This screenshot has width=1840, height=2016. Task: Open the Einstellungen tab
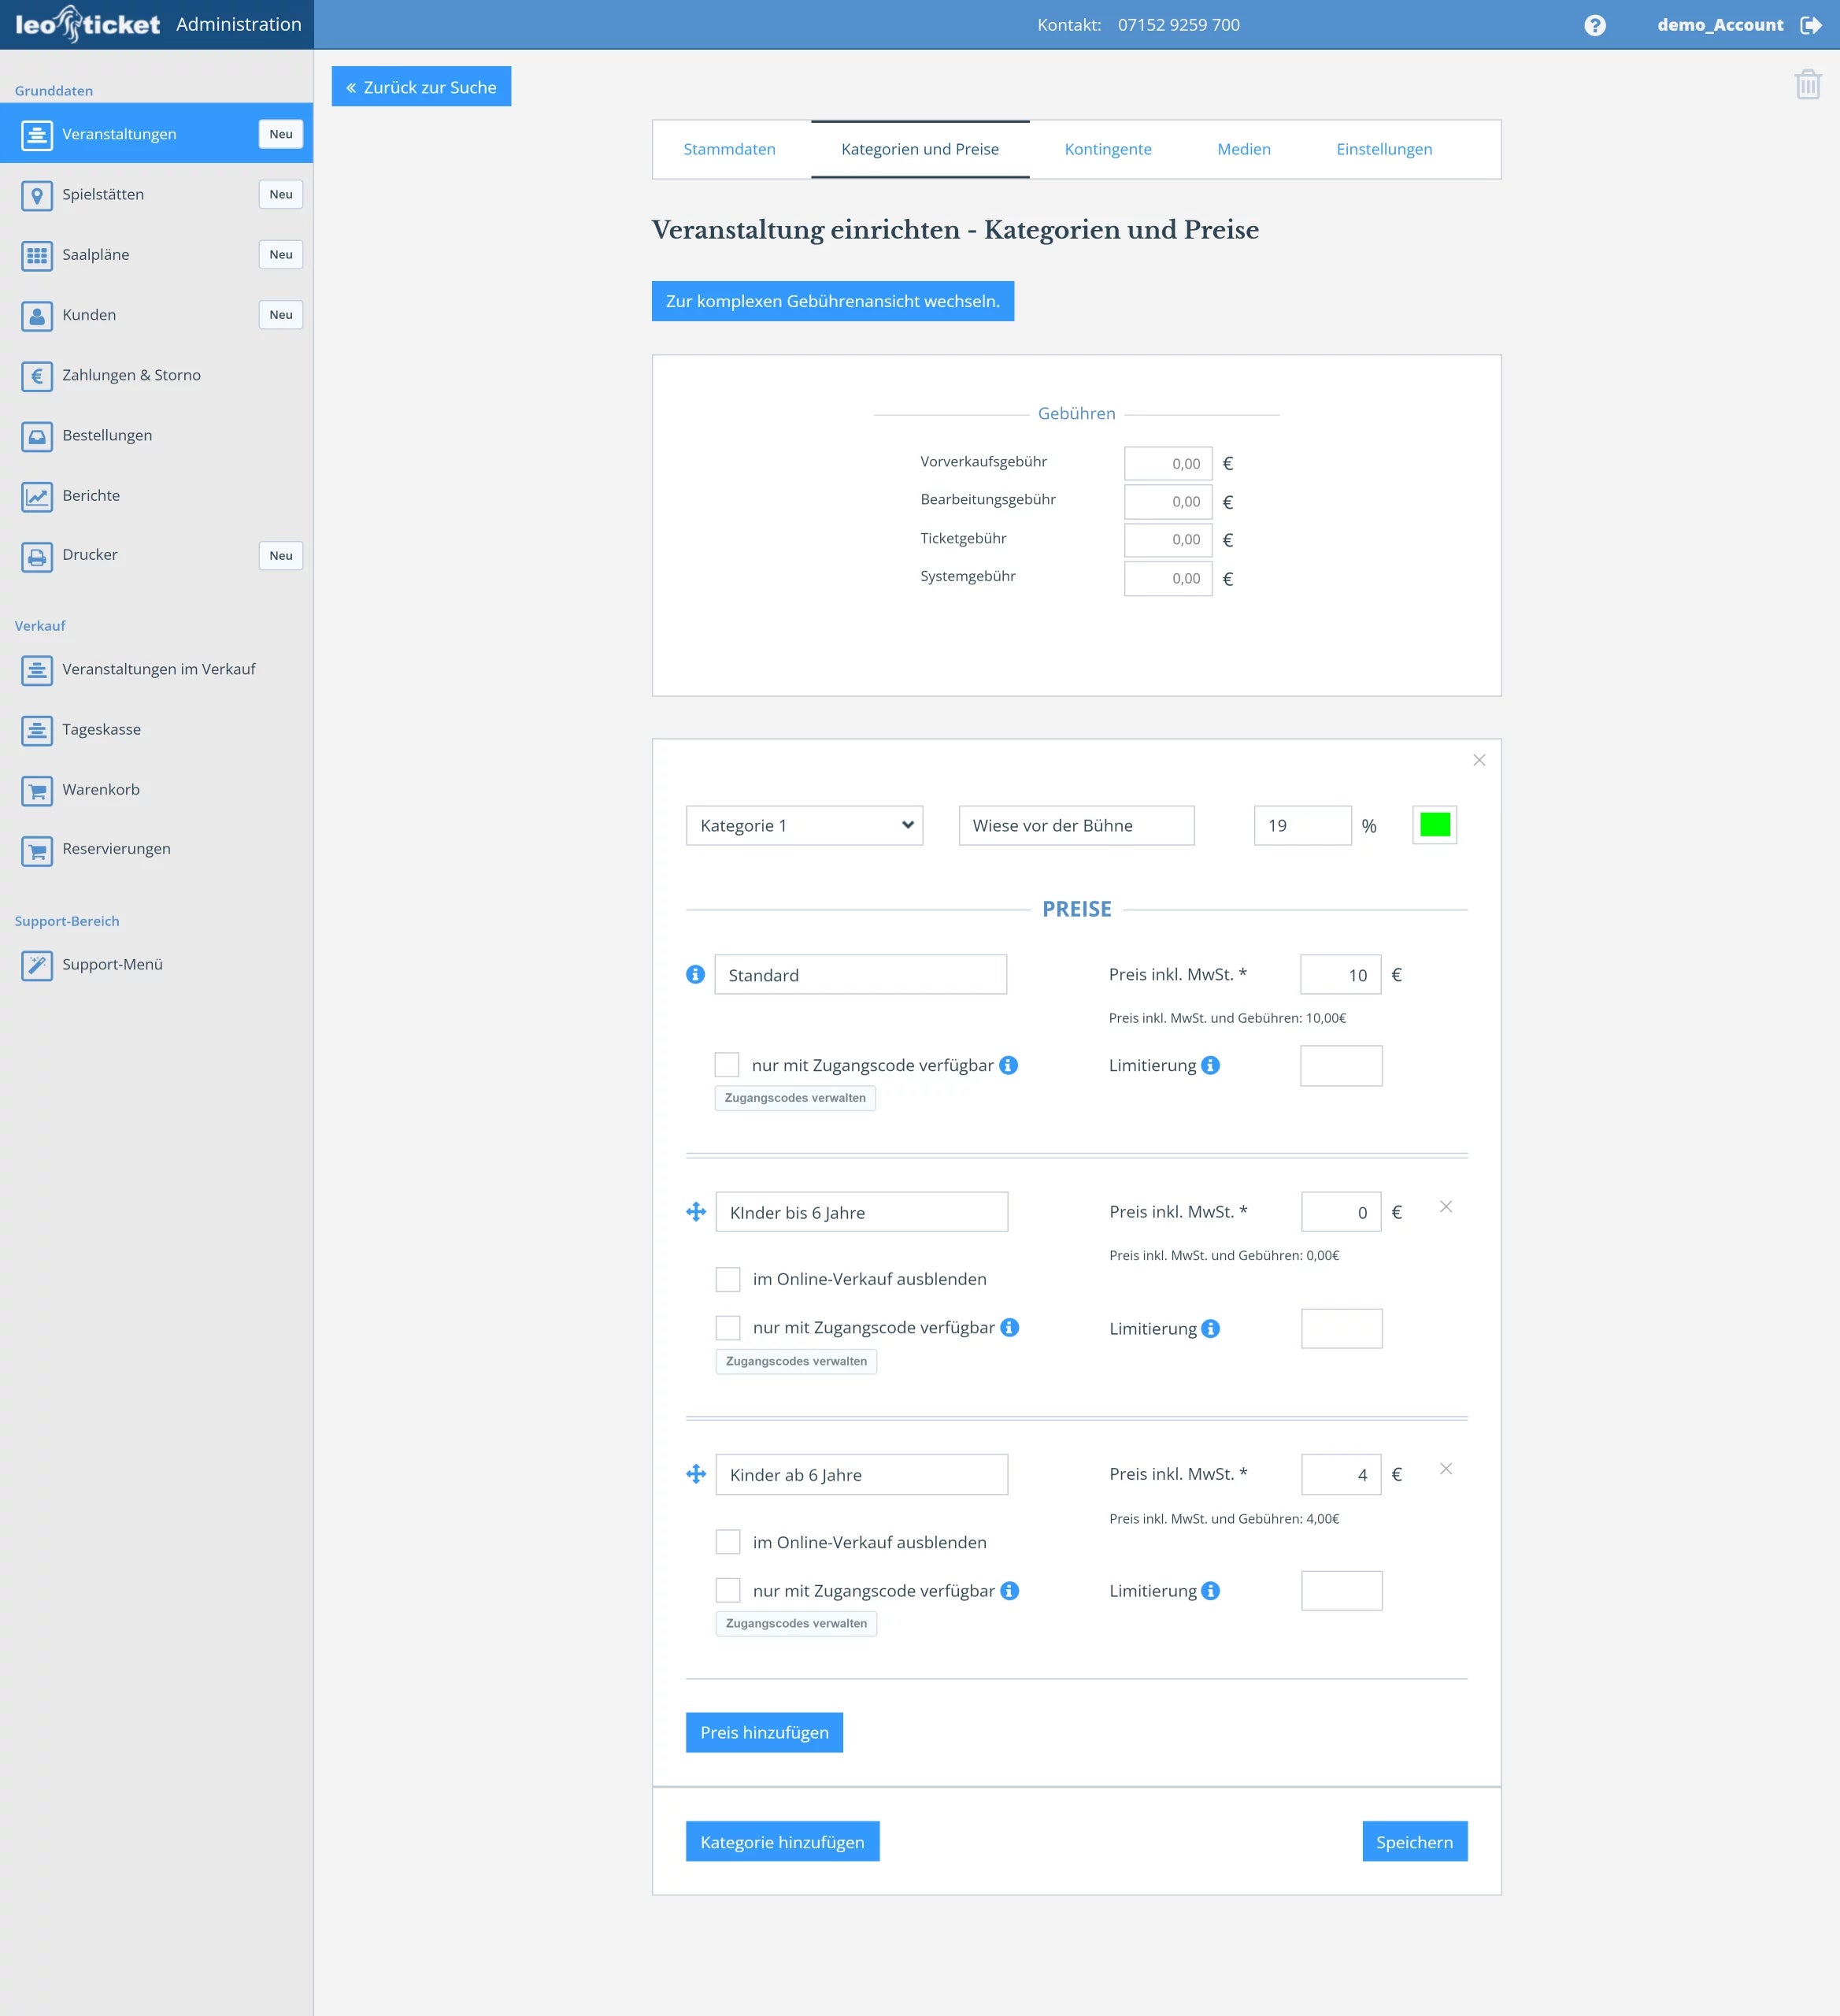point(1383,149)
